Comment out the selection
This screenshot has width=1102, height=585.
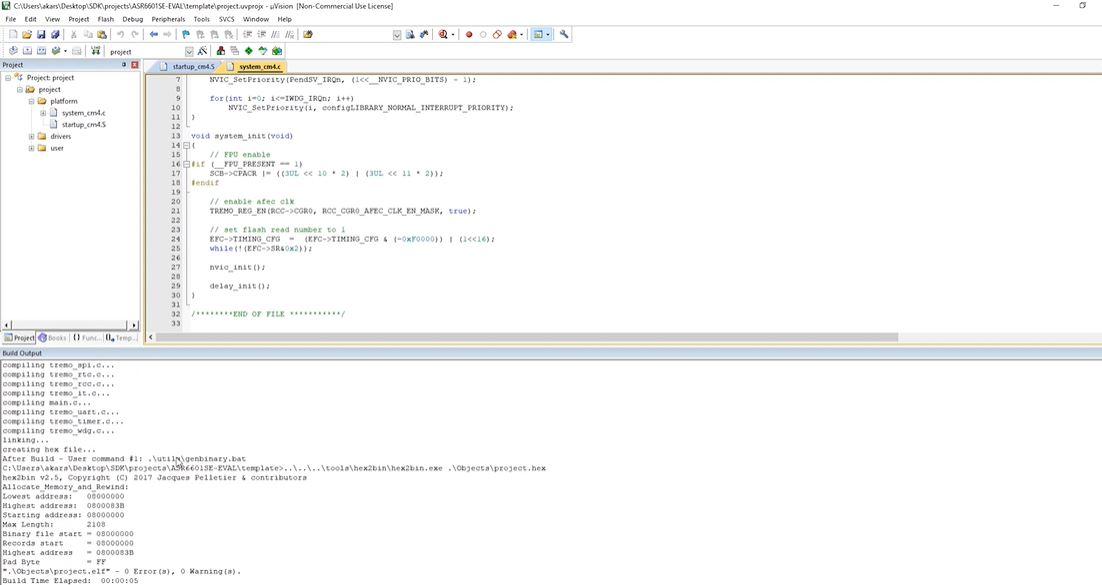point(275,34)
